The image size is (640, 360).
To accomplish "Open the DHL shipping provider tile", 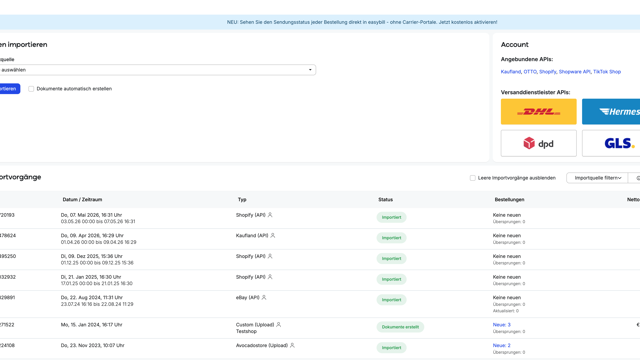I will pyautogui.click(x=538, y=111).
